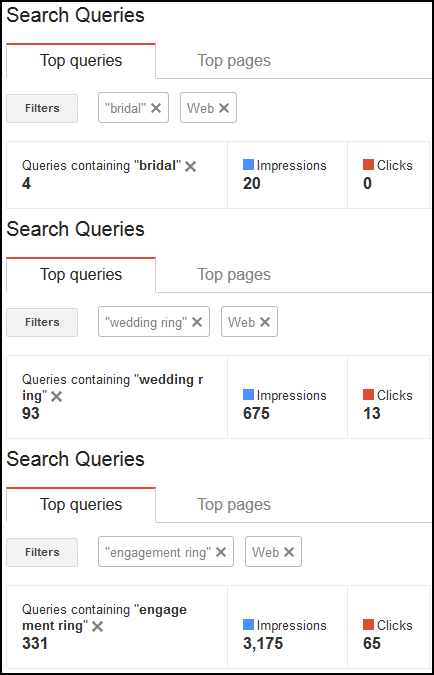Toggle blue Impressions swatch showing 20
This screenshot has height=675, width=434.
(x=248, y=165)
